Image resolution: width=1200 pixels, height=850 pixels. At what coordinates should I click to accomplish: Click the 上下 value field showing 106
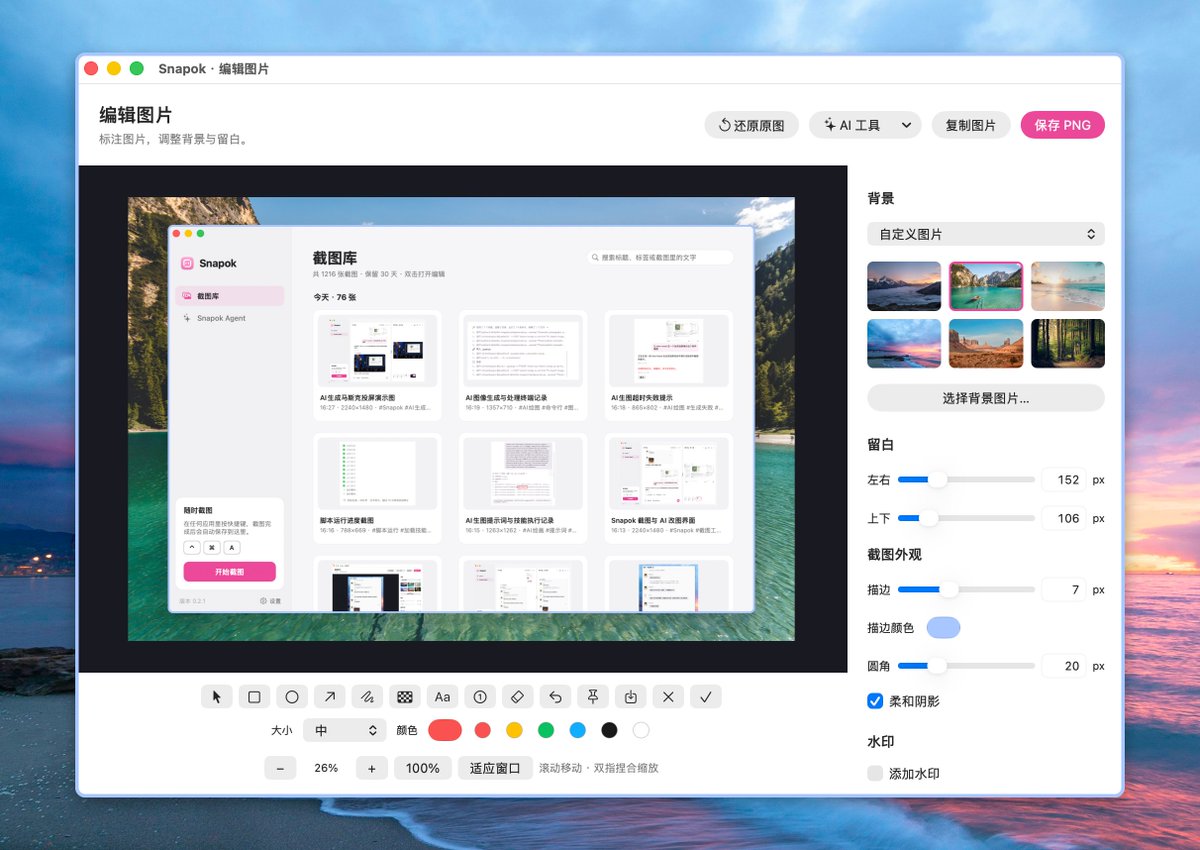[1064, 518]
